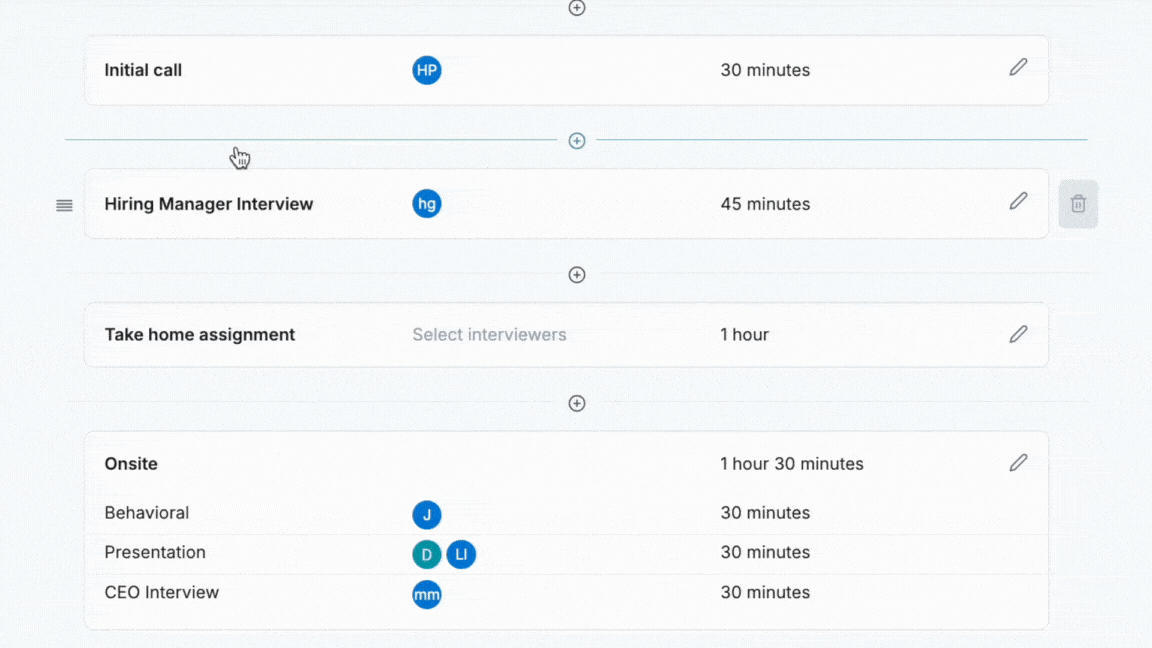Screen dimensions: 1152x648
Task: Click the plus icon above Initial call
Action: pos(577,8)
